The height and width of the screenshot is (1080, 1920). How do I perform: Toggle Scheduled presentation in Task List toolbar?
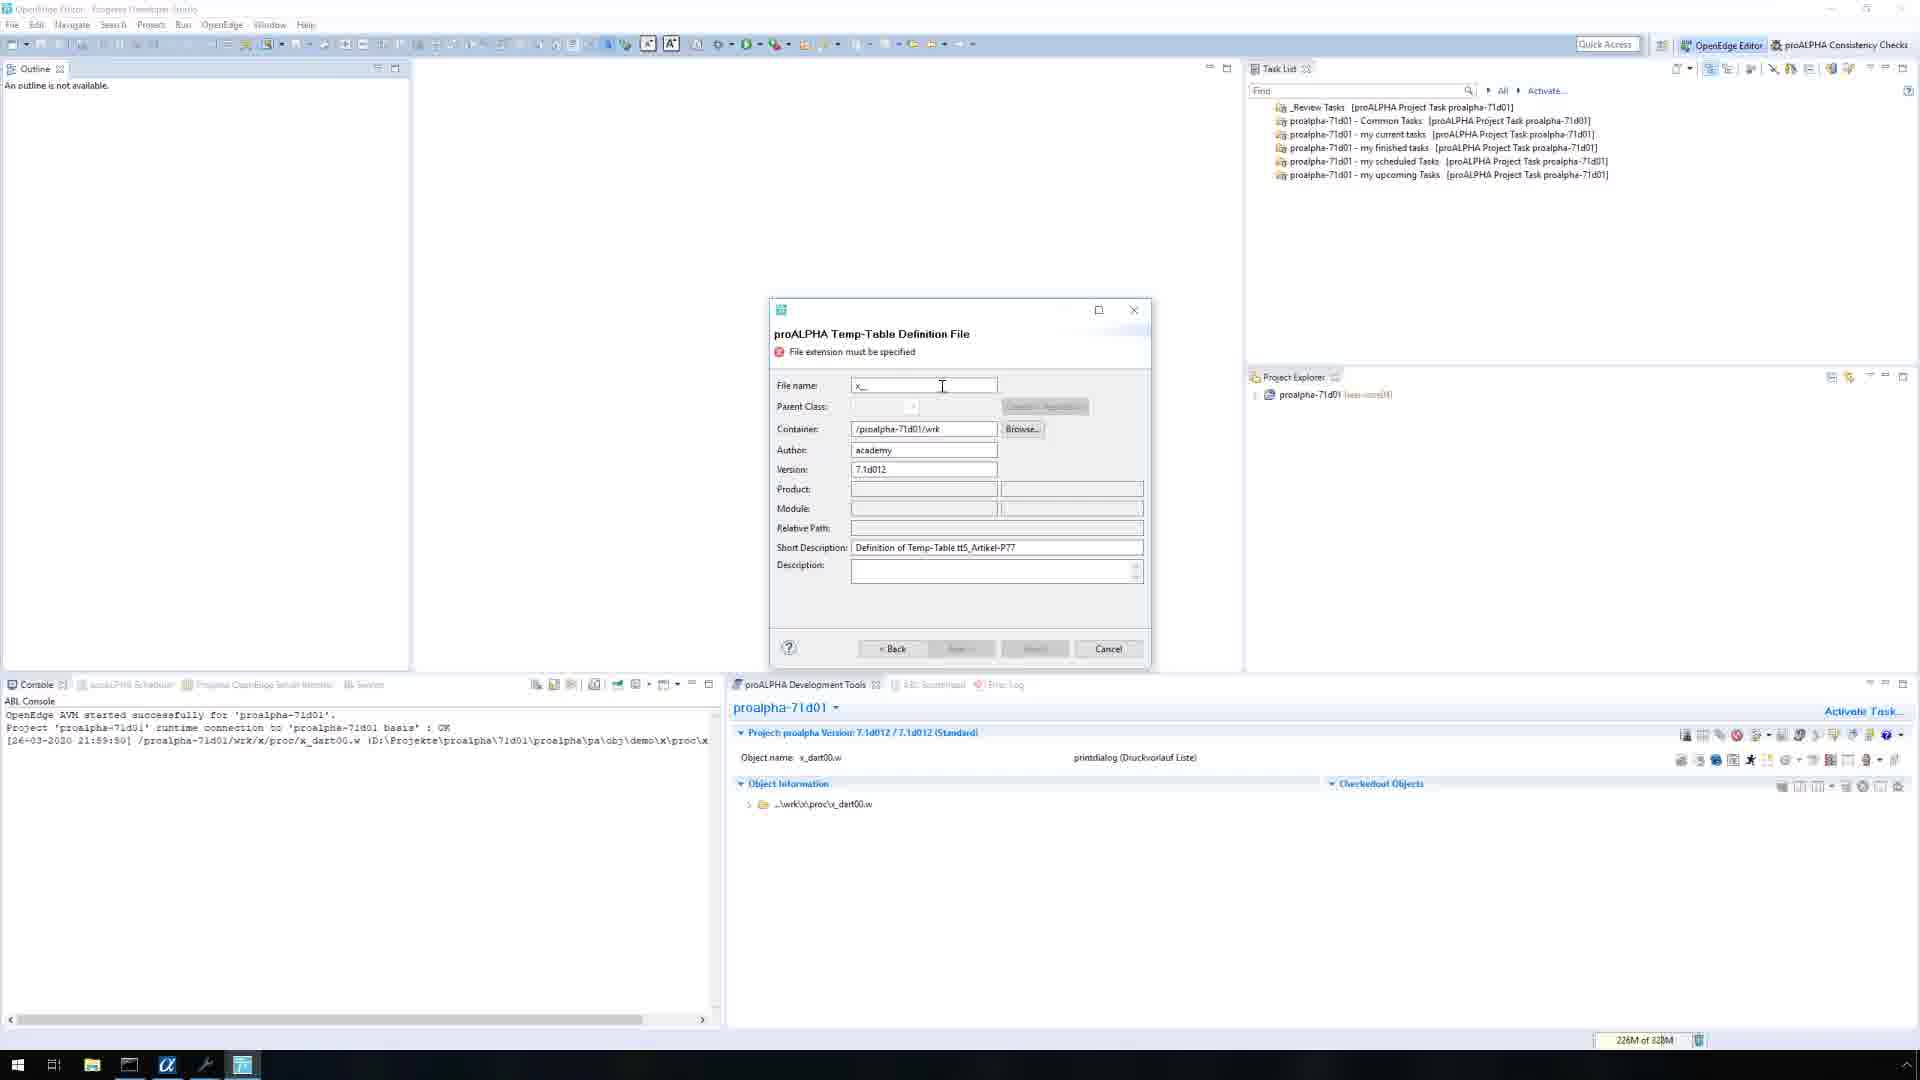click(1727, 69)
